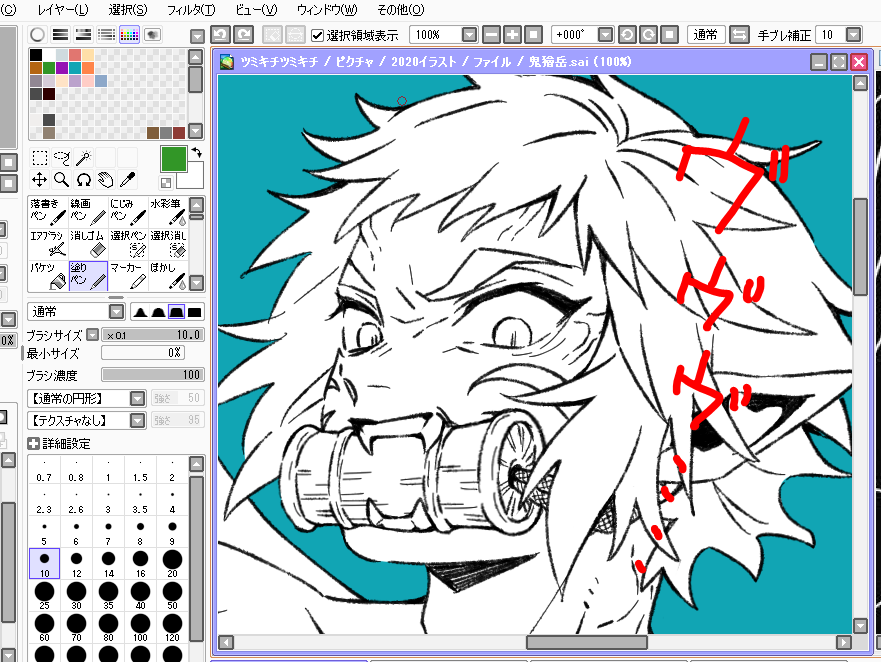
Task: Select the magic wand tool
Action: pos(83,157)
